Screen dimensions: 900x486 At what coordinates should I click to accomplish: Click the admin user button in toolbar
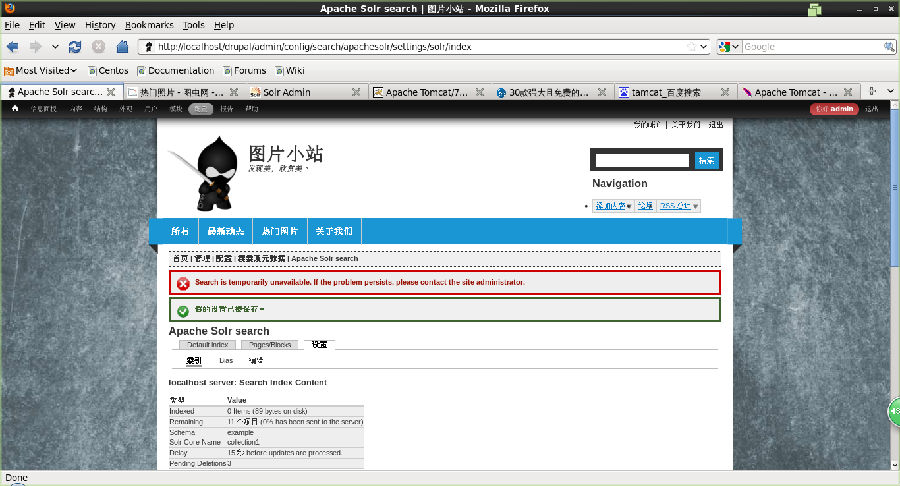834,108
